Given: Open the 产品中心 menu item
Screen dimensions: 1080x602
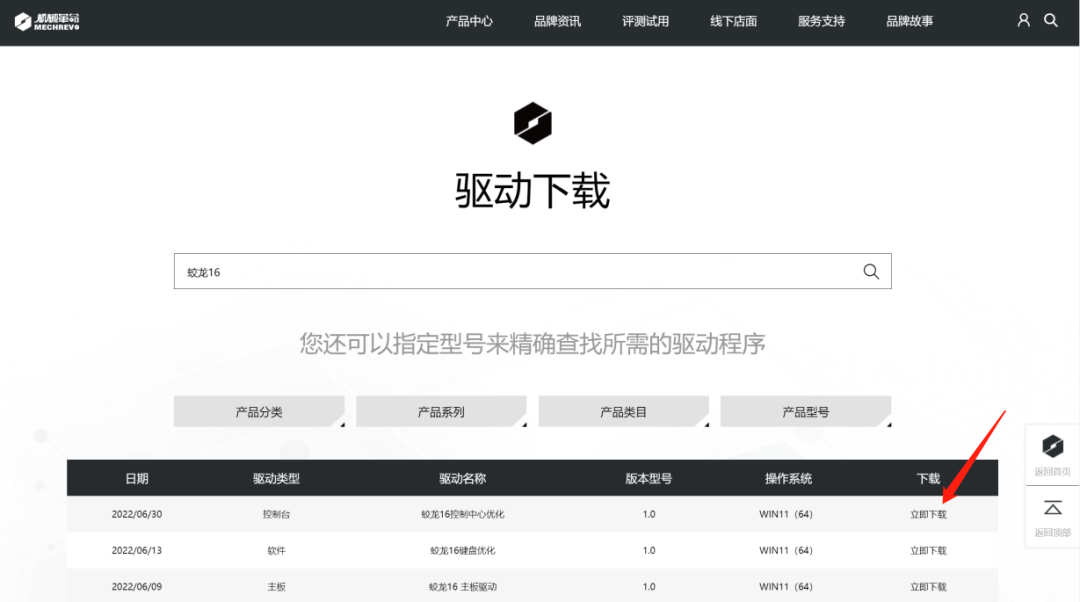Looking at the screenshot, I should coord(469,20).
